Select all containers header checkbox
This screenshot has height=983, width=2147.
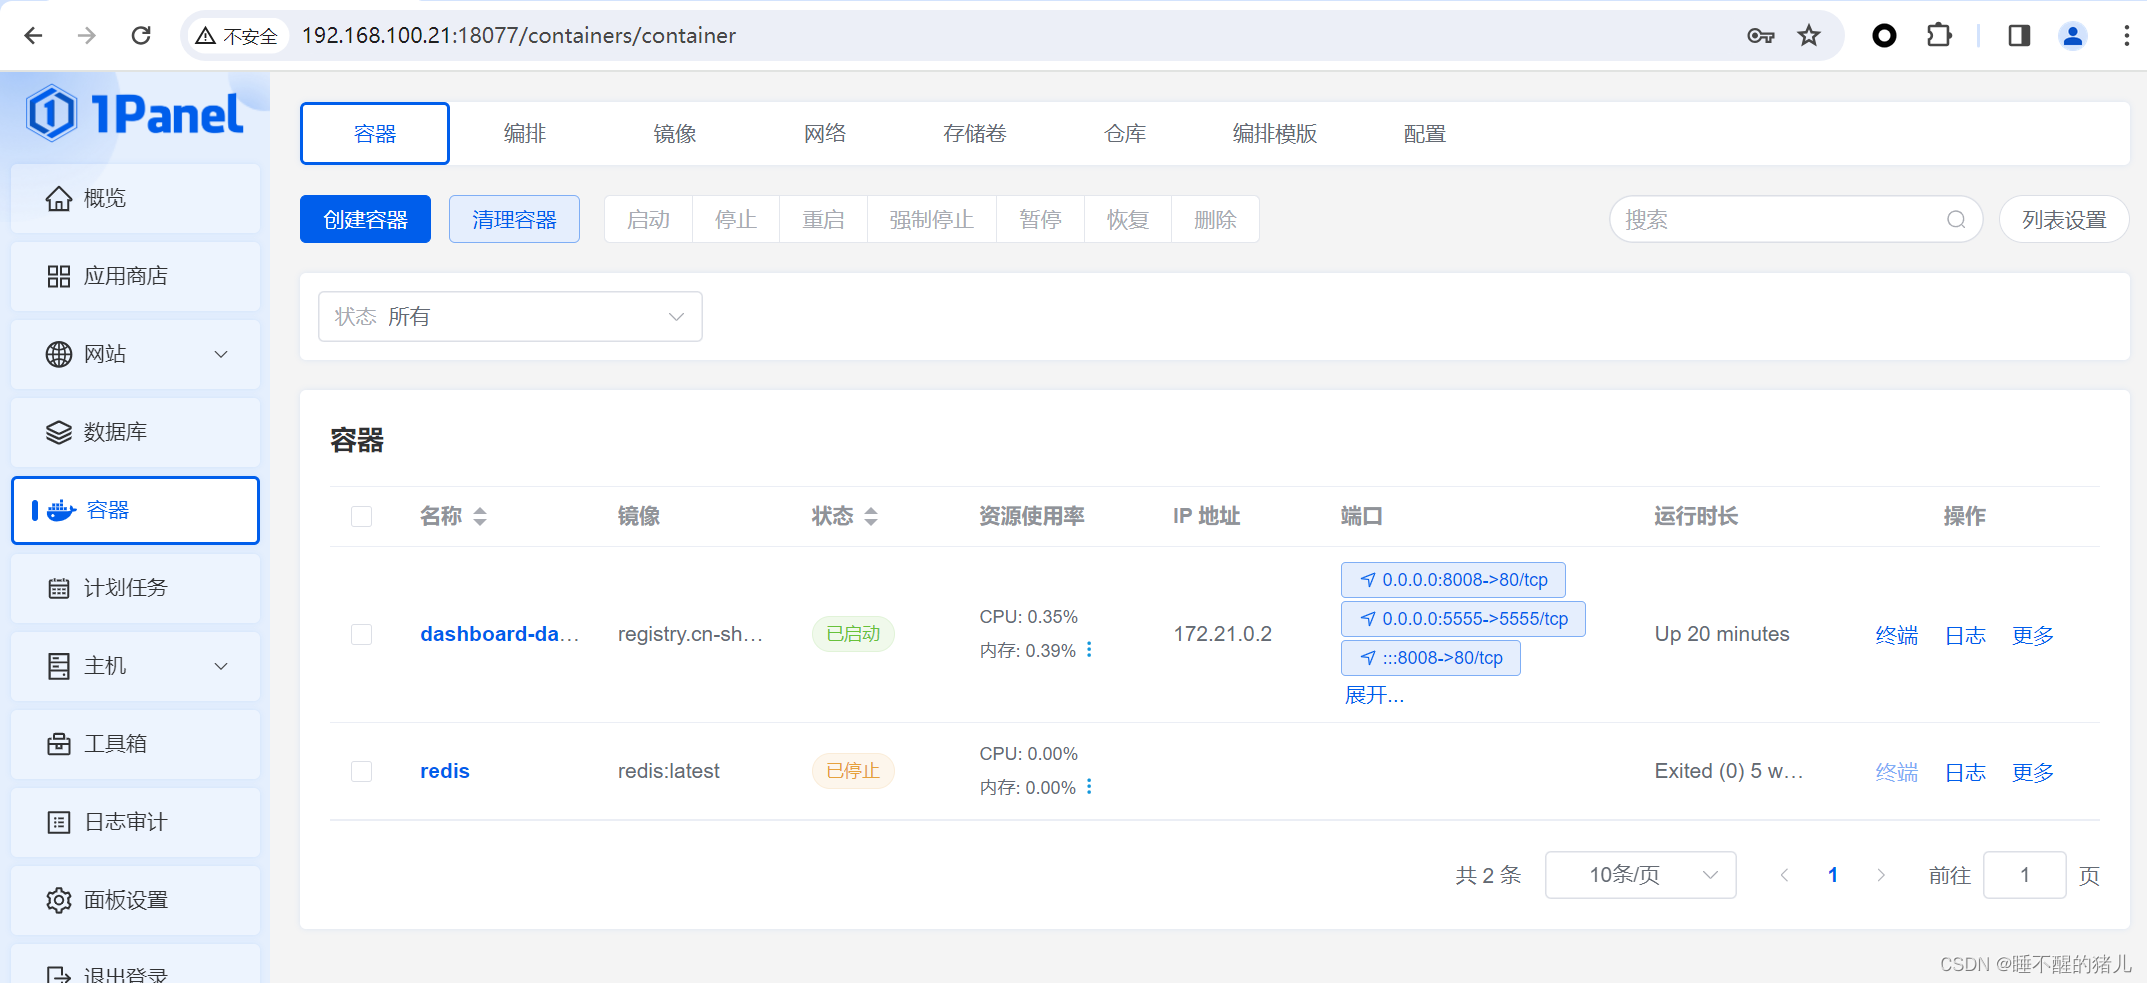tap(361, 516)
